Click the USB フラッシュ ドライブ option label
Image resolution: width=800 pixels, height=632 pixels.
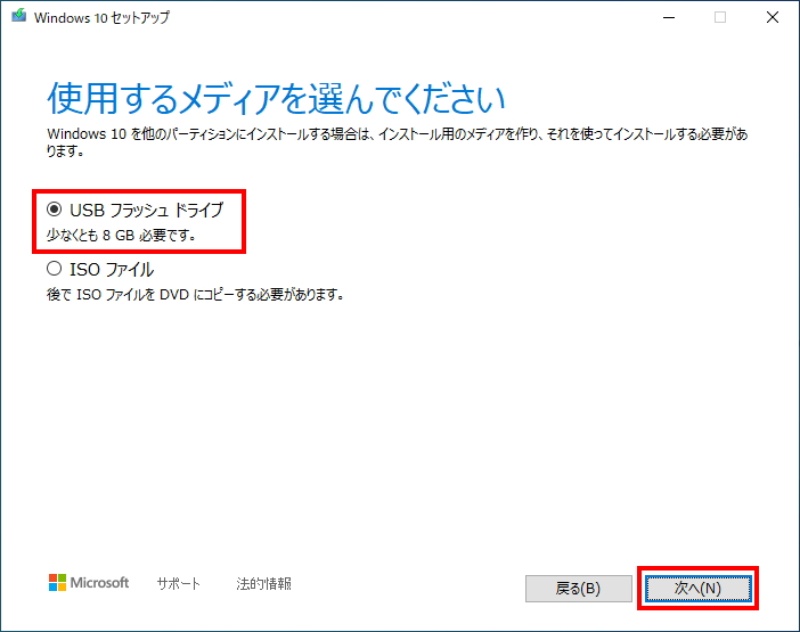coord(146,210)
